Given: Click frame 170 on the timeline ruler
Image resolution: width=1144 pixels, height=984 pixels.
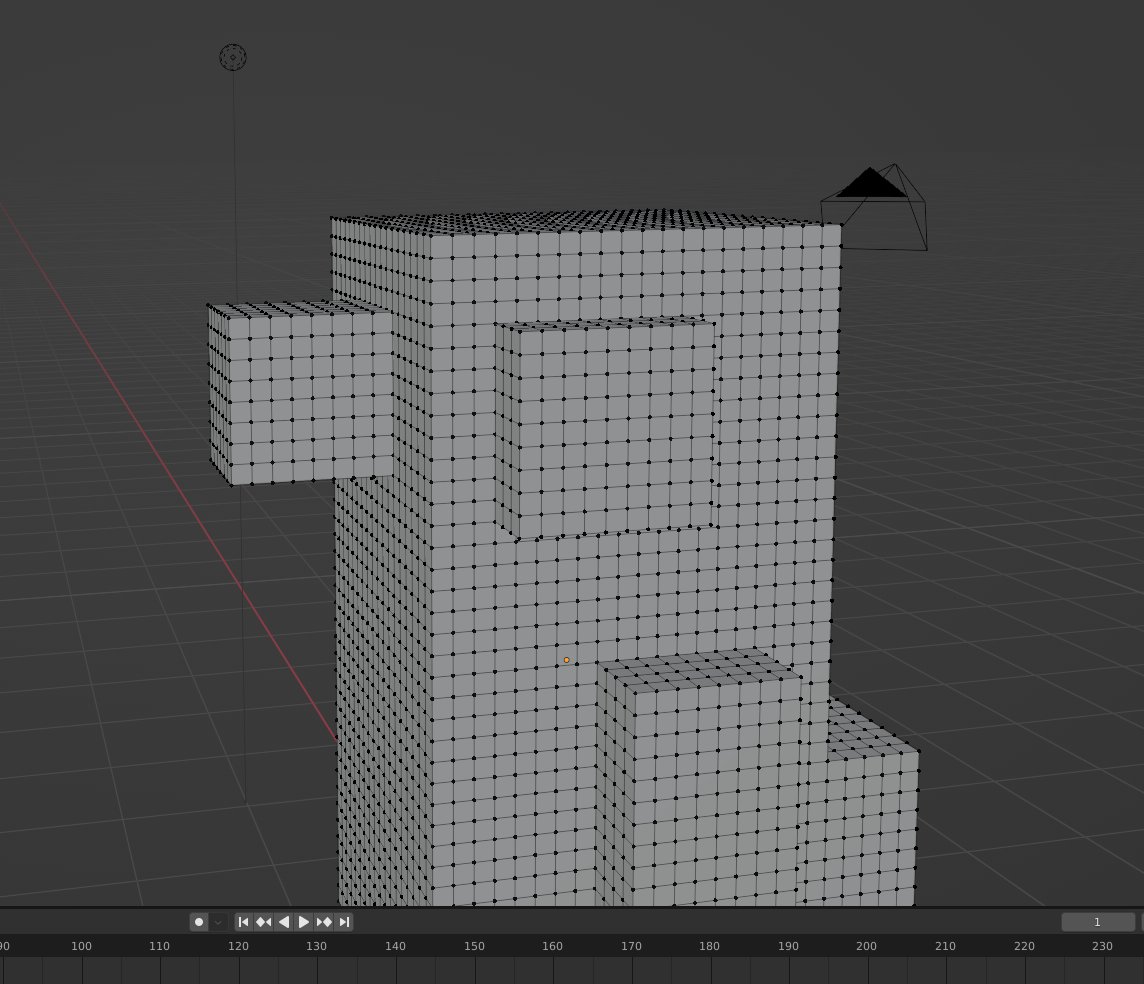Looking at the screenshot, I should point(631,946).
